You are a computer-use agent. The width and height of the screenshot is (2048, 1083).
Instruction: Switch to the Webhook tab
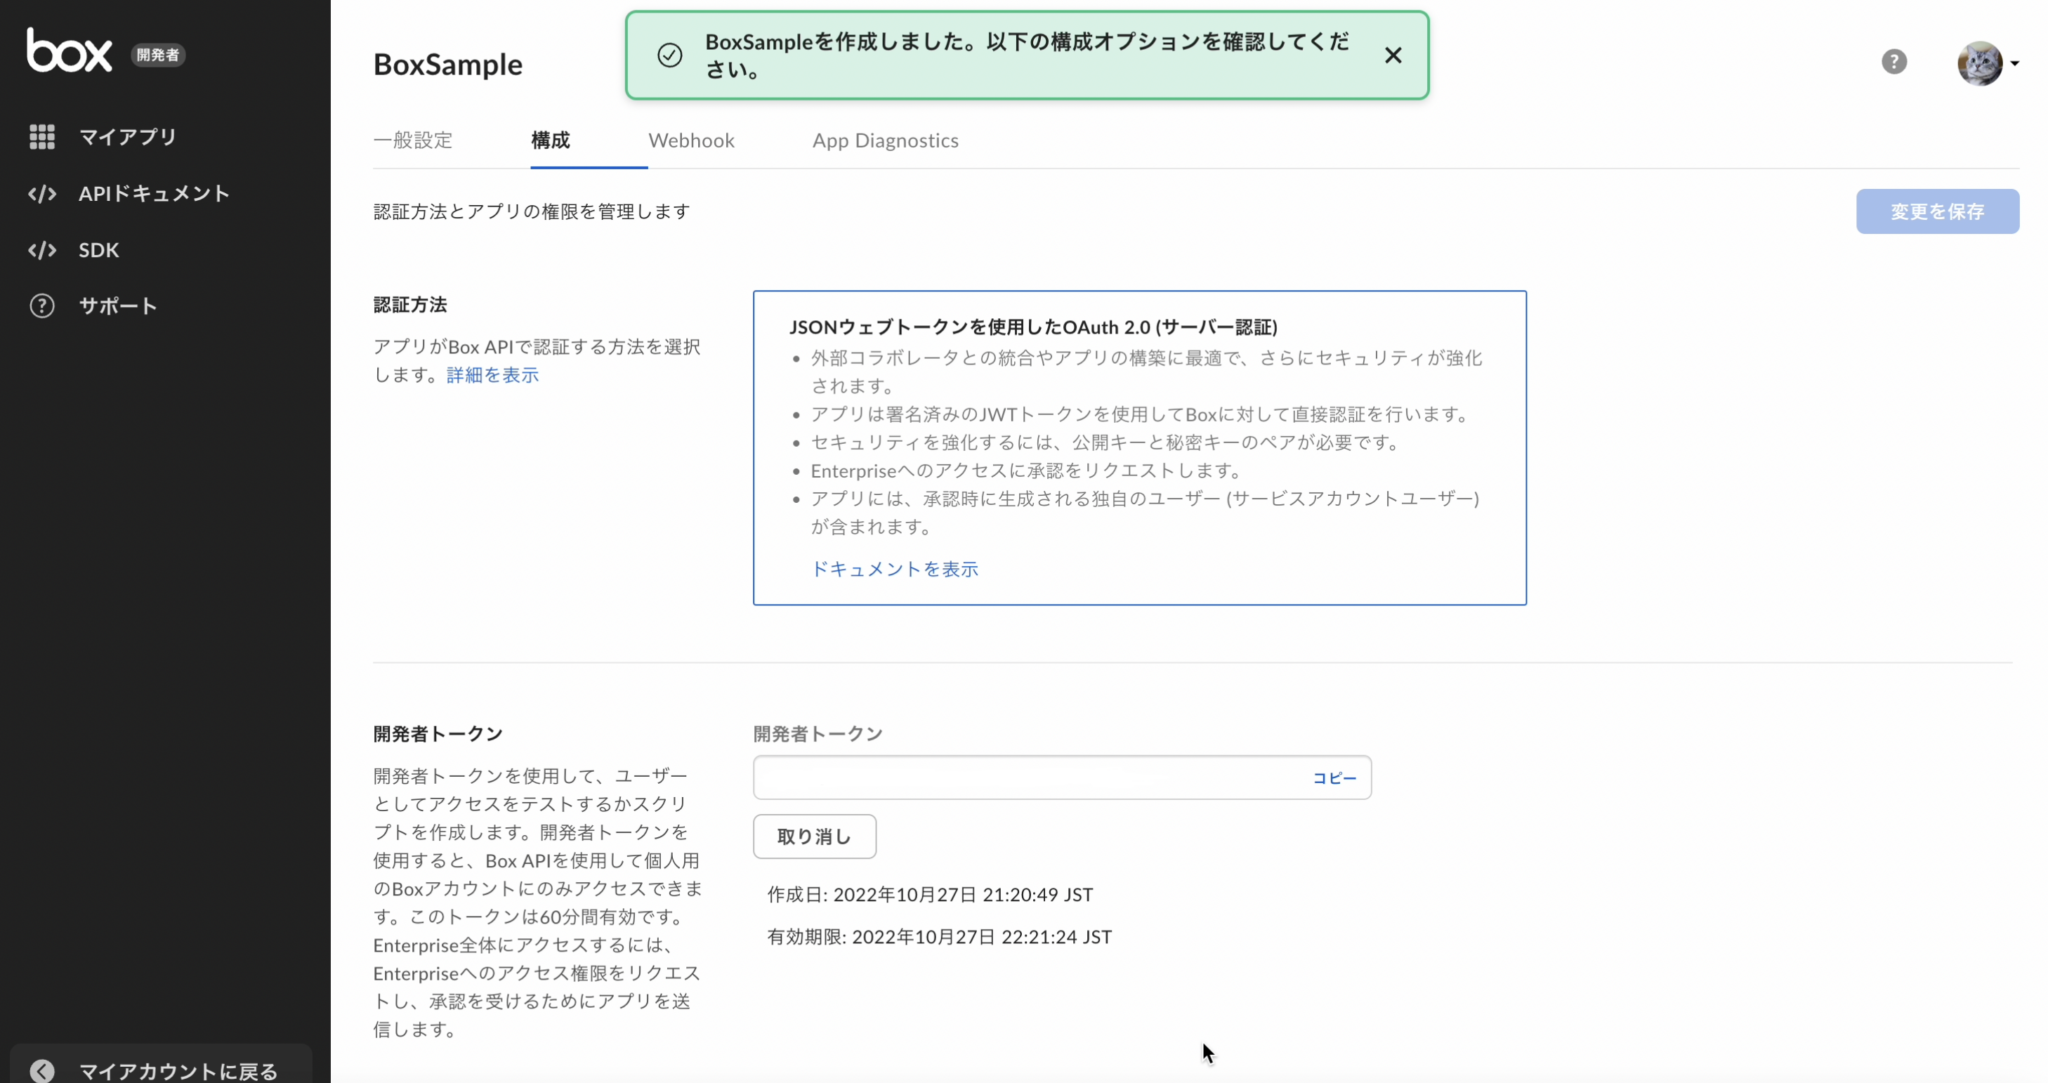click(691, 140)
